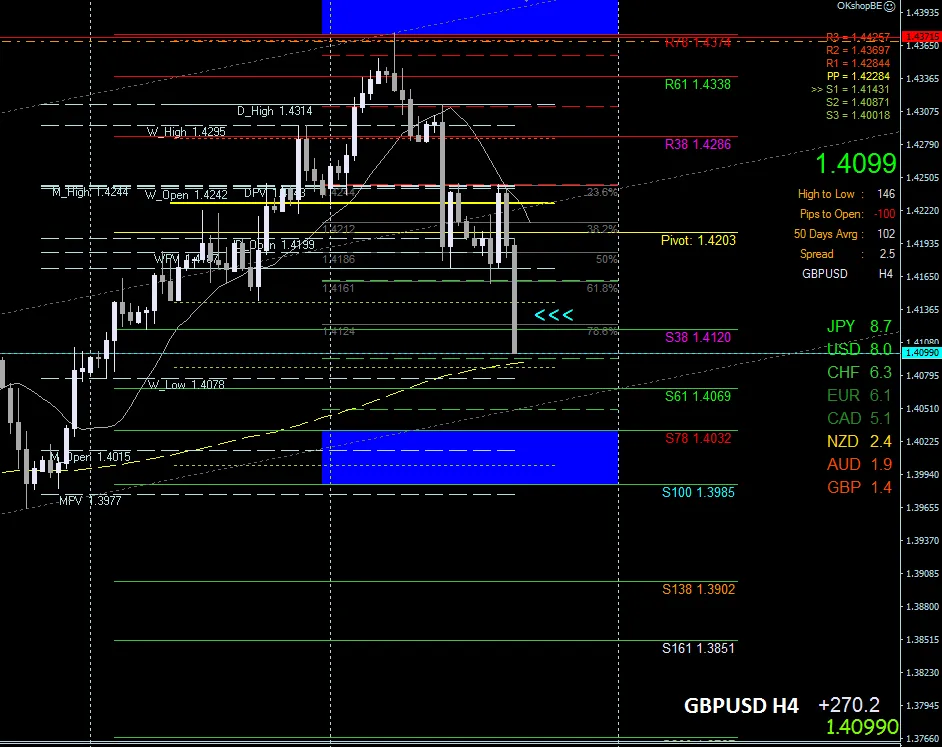
Task: Click the 1.40990 current price tag on axis
Action: click(922, 353)
